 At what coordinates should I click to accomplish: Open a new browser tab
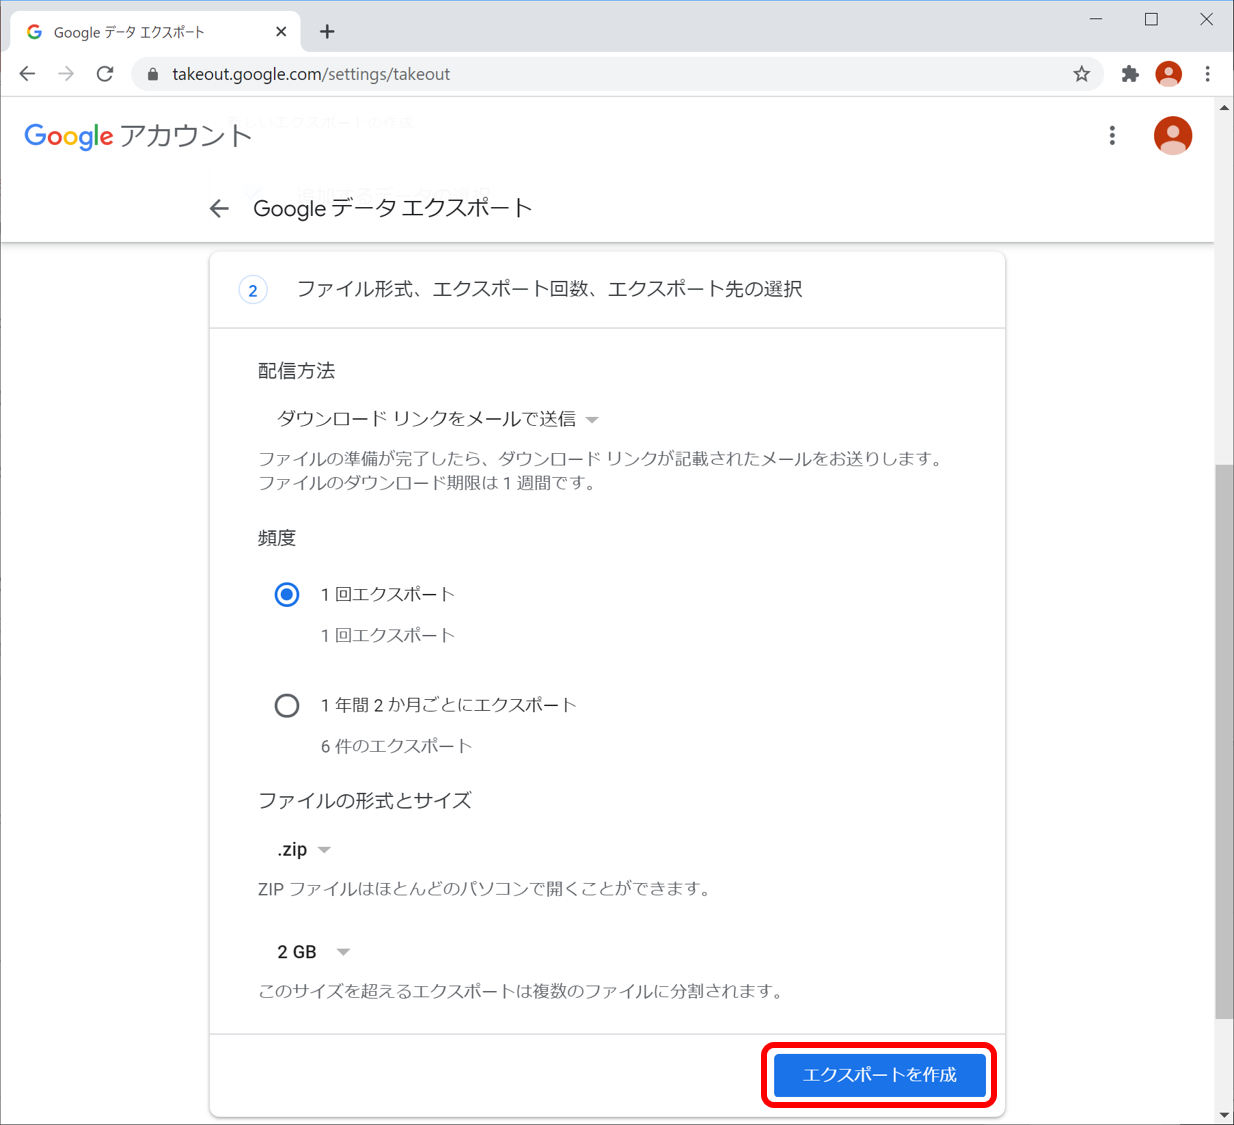[327, 32]
